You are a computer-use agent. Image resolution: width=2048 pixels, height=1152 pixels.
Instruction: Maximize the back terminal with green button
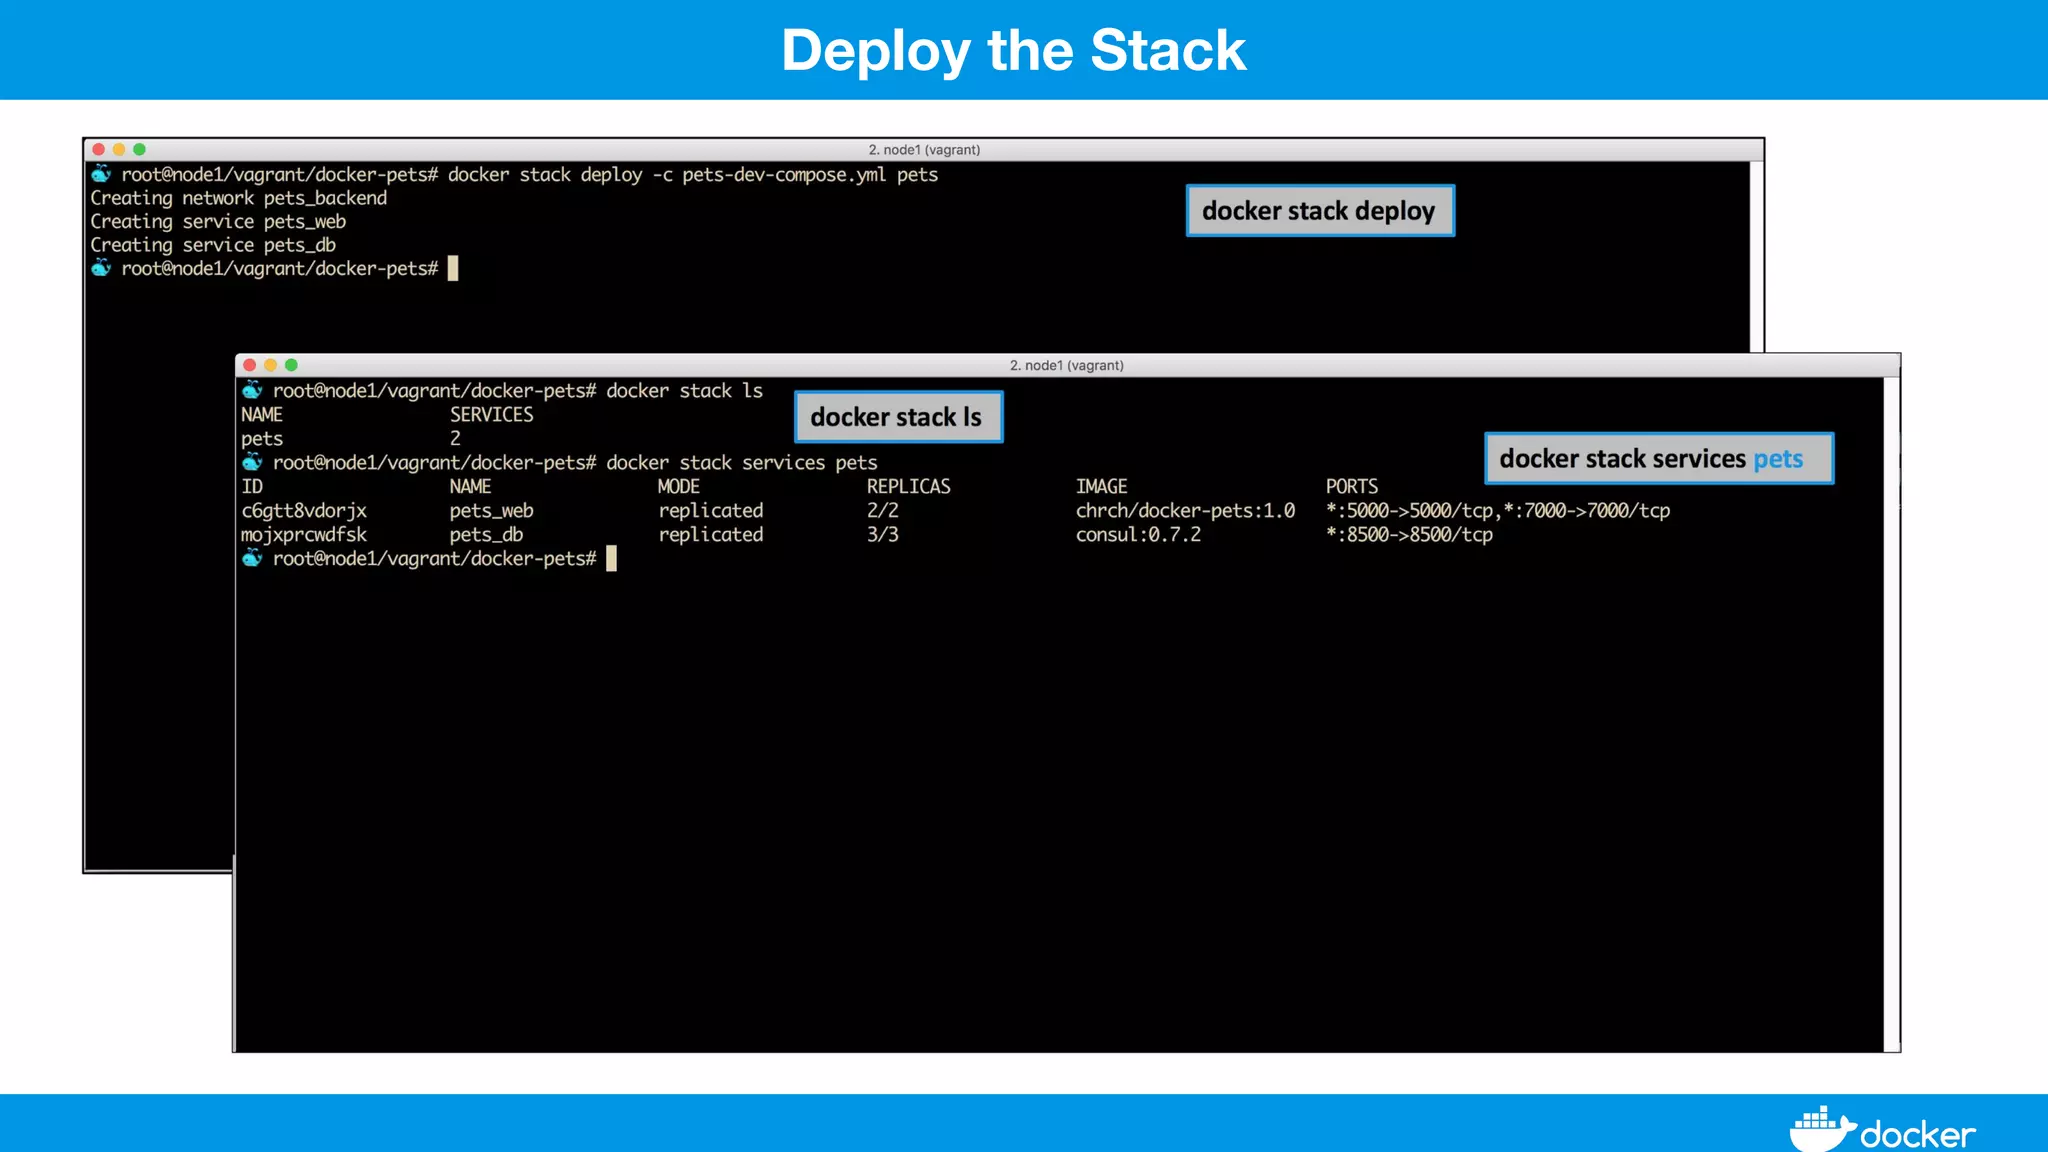pos(139,149)
